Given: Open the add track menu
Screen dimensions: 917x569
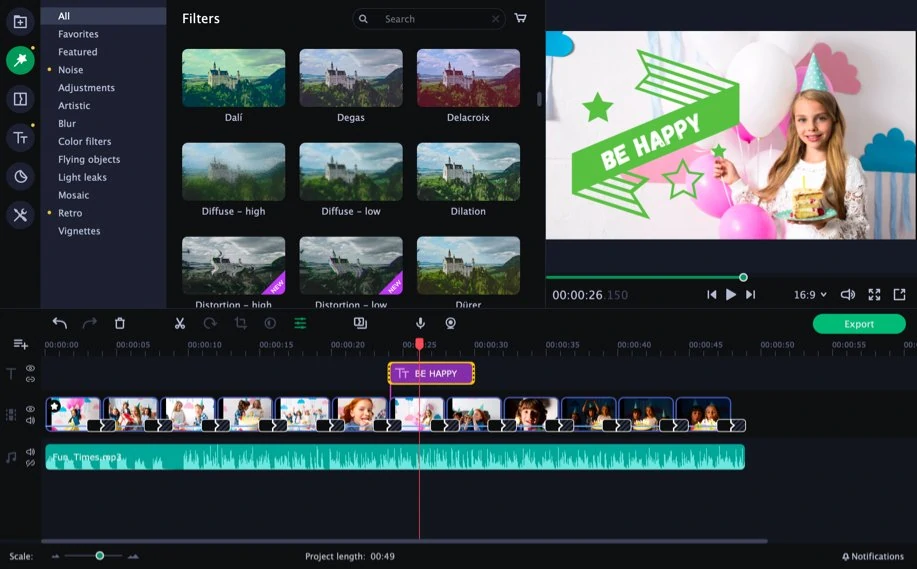Looking at the screenshot, I should coord(20,344).
